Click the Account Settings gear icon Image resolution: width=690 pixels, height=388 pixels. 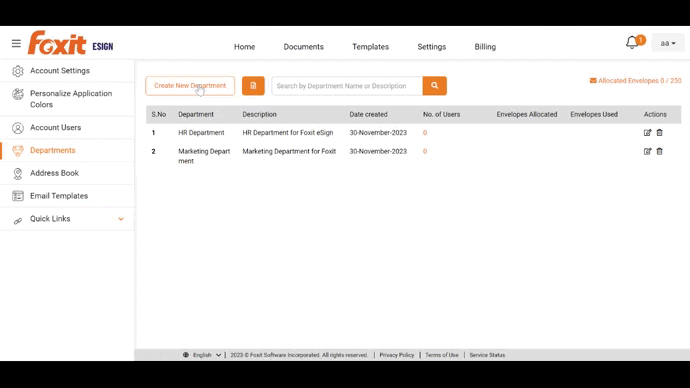coord(18,71)
